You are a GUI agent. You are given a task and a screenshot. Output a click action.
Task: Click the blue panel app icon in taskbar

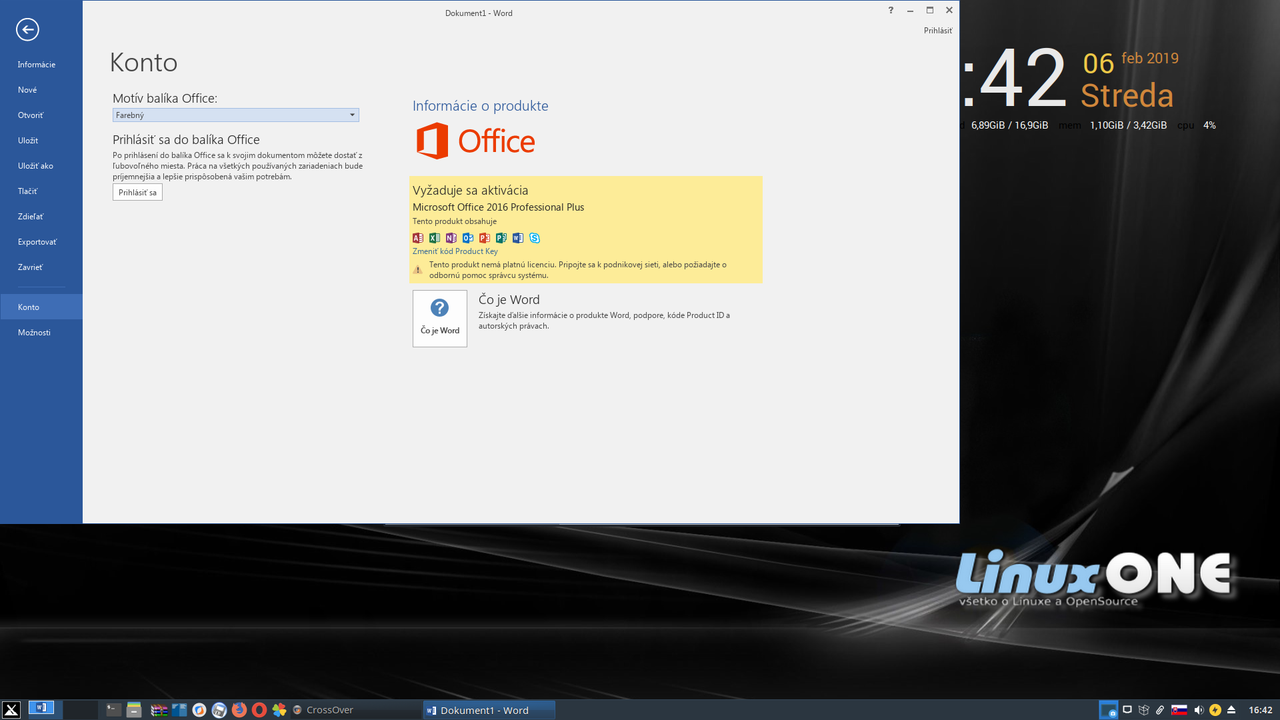point(179,710)
